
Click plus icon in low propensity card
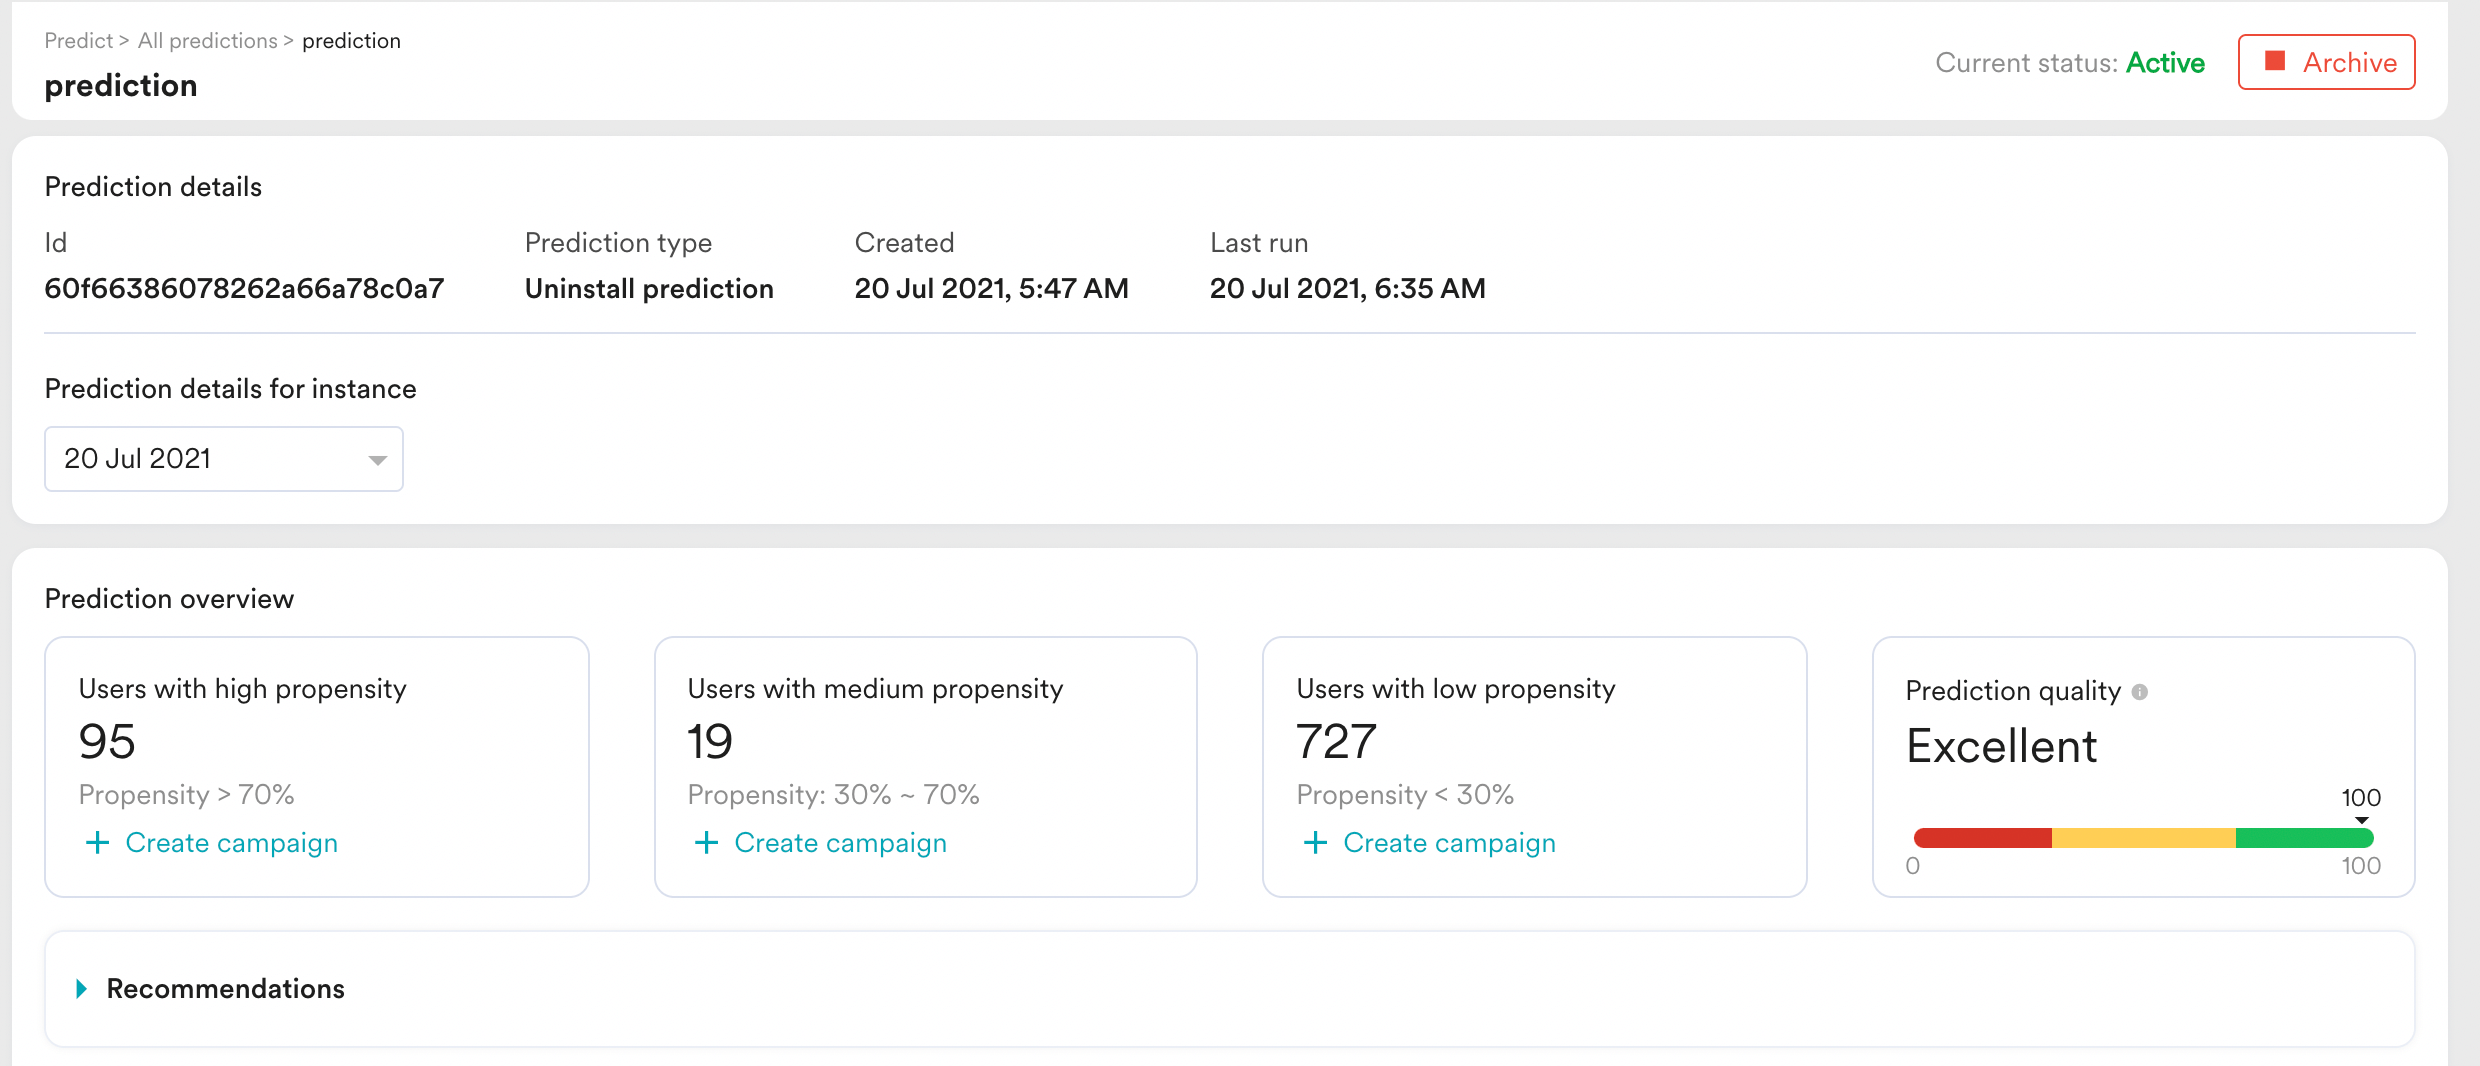pyautogui.click(x=1315, y=843)
